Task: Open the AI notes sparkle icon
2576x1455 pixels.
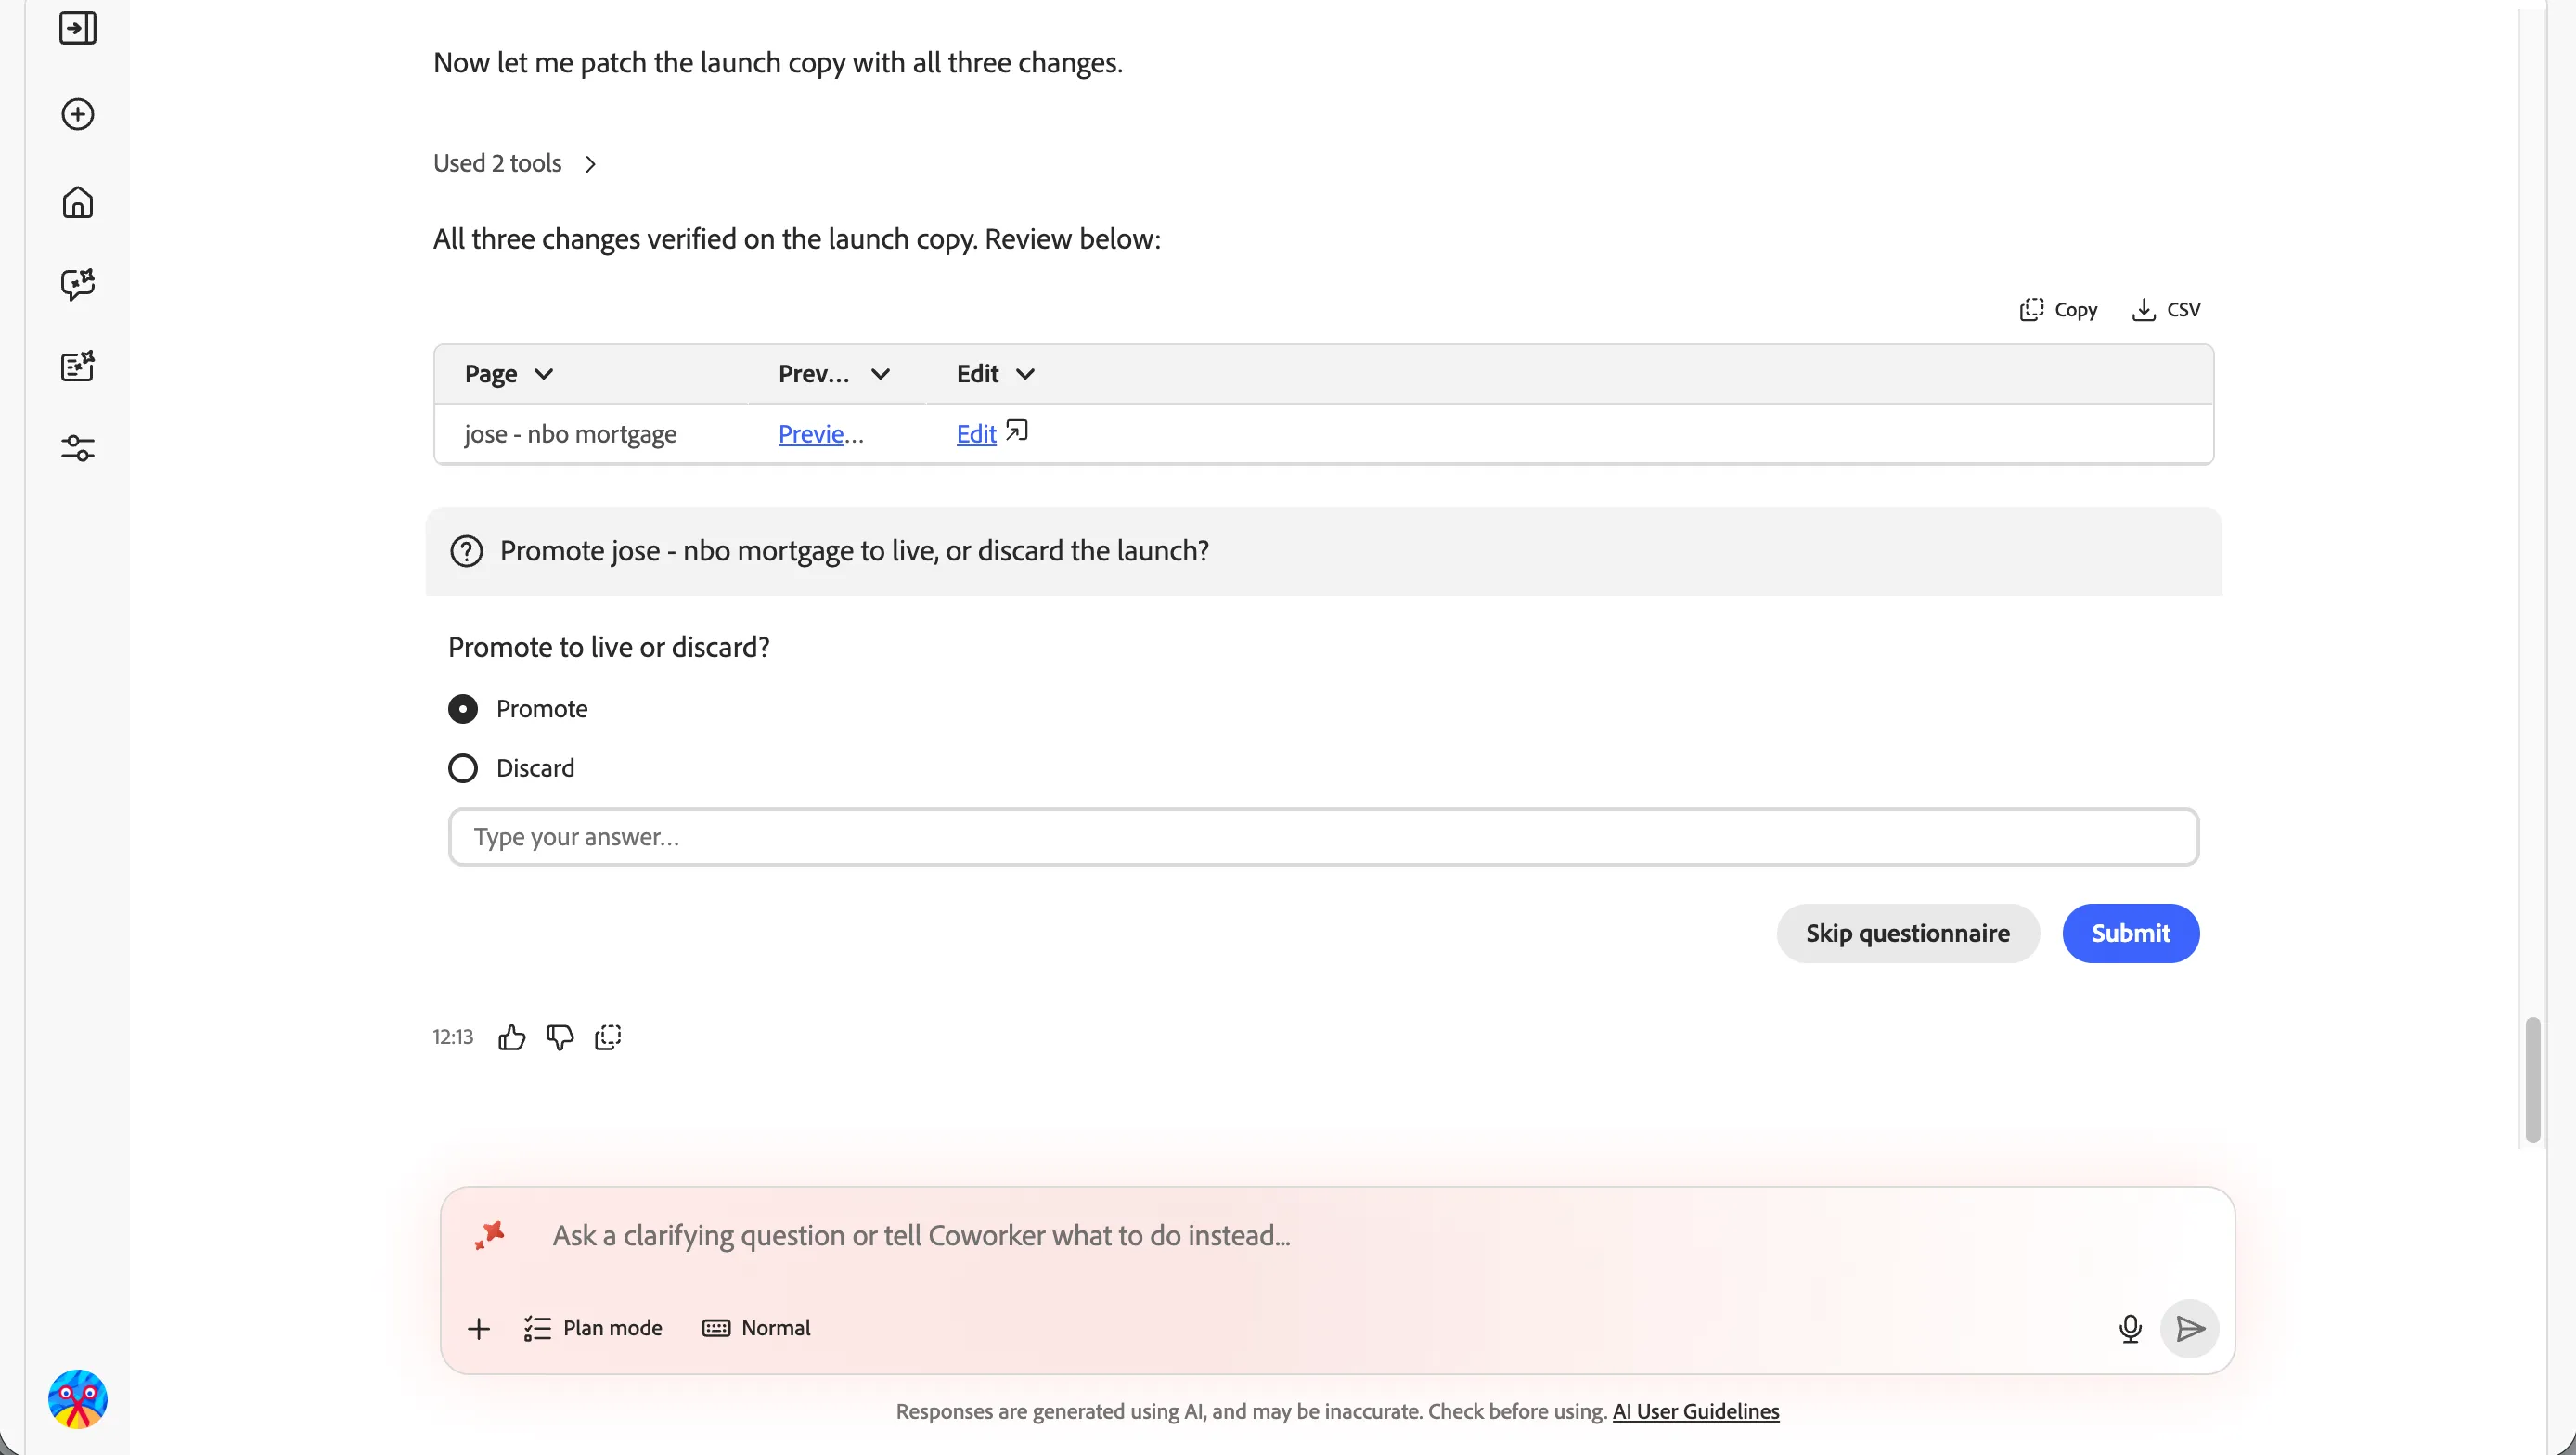Action: point(78,366)
